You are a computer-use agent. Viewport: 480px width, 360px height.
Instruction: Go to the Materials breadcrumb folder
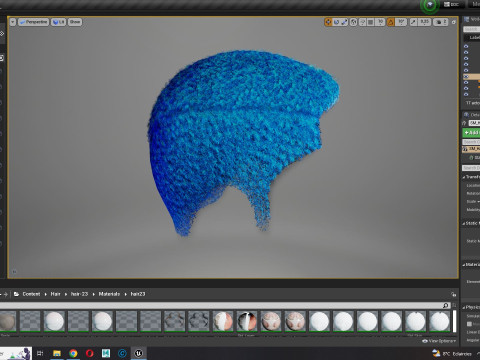[x=109, y=294]
